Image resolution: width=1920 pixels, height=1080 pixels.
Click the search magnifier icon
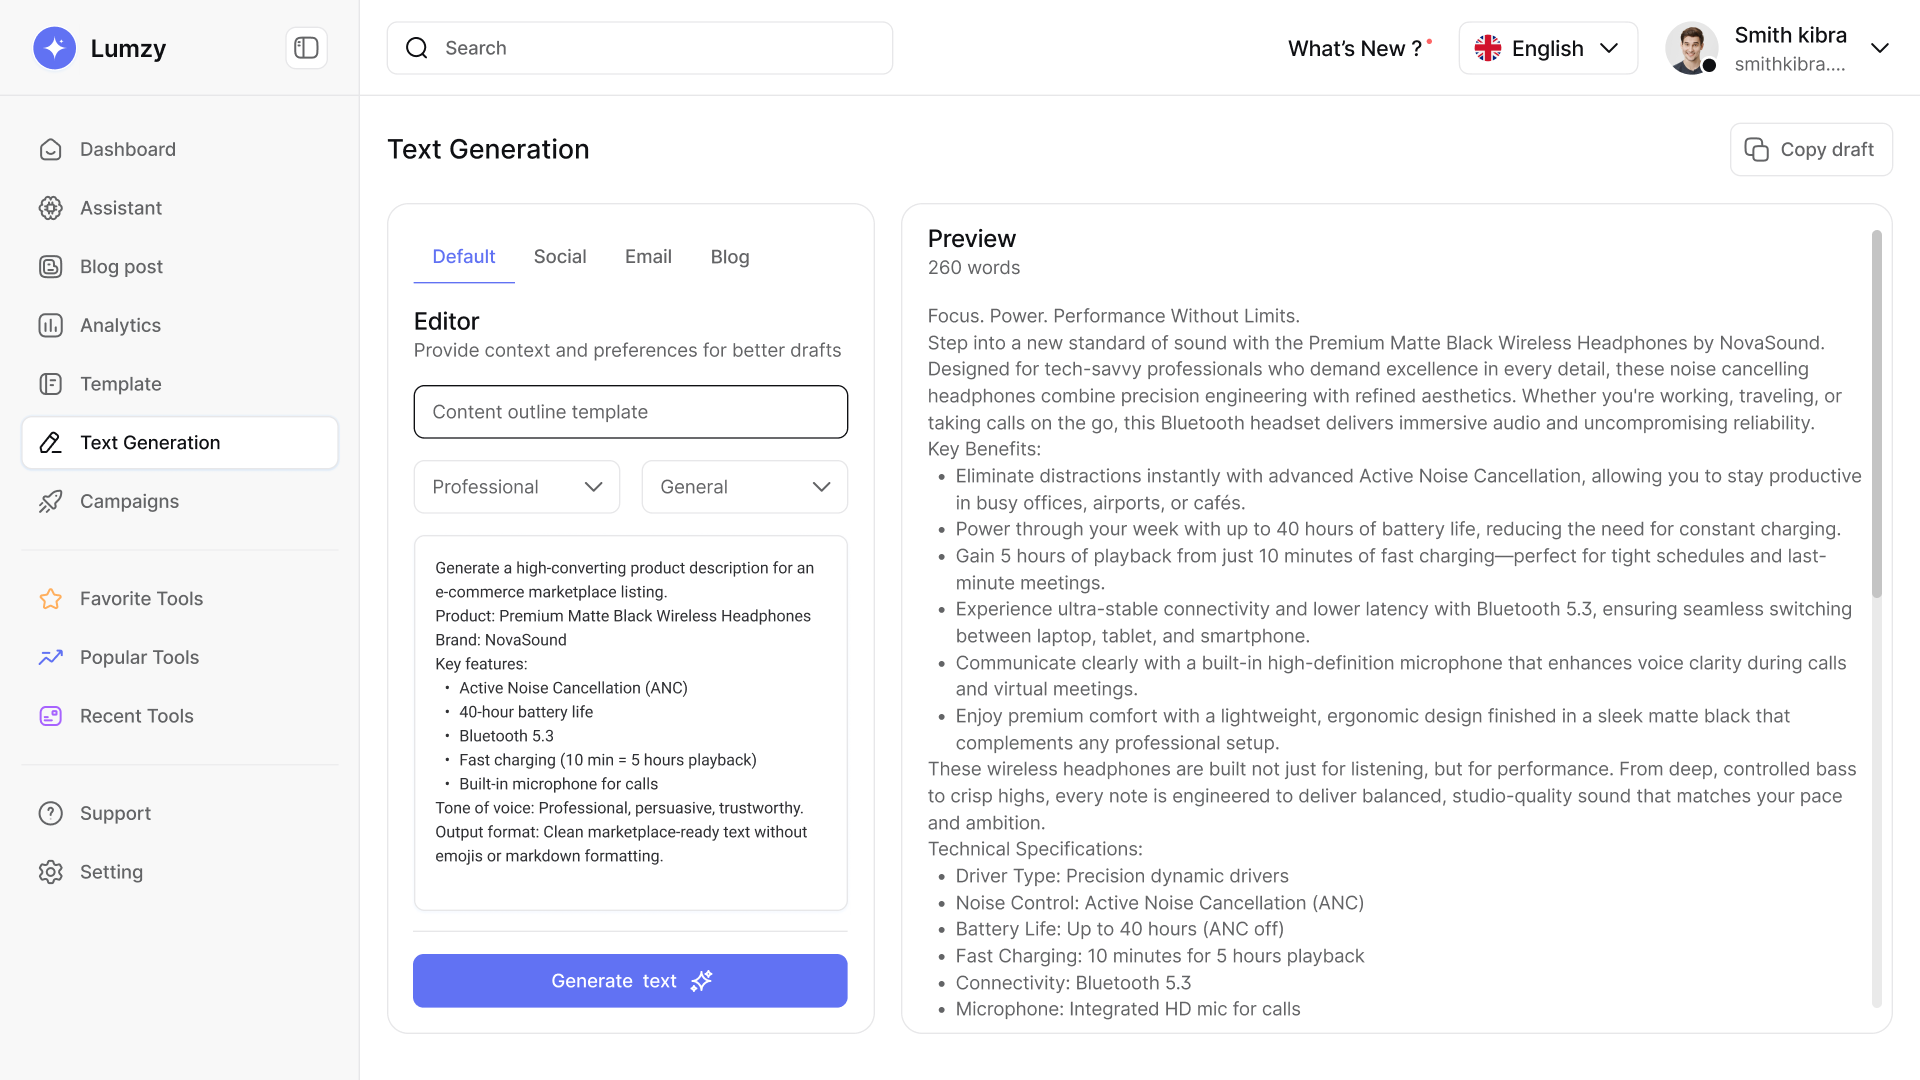click(417, 48)
